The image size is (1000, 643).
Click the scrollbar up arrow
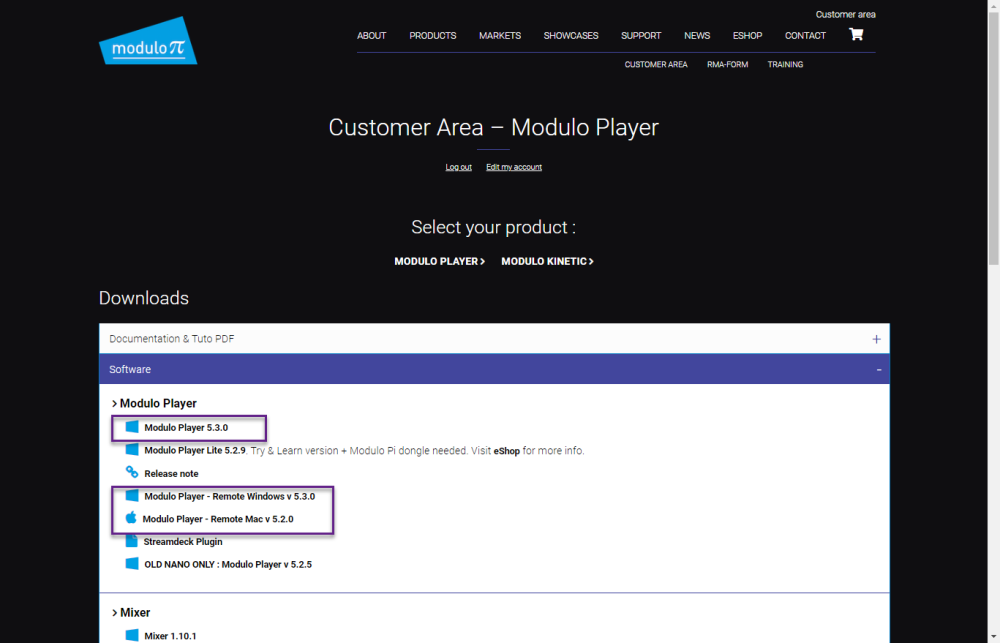[994, 4]
